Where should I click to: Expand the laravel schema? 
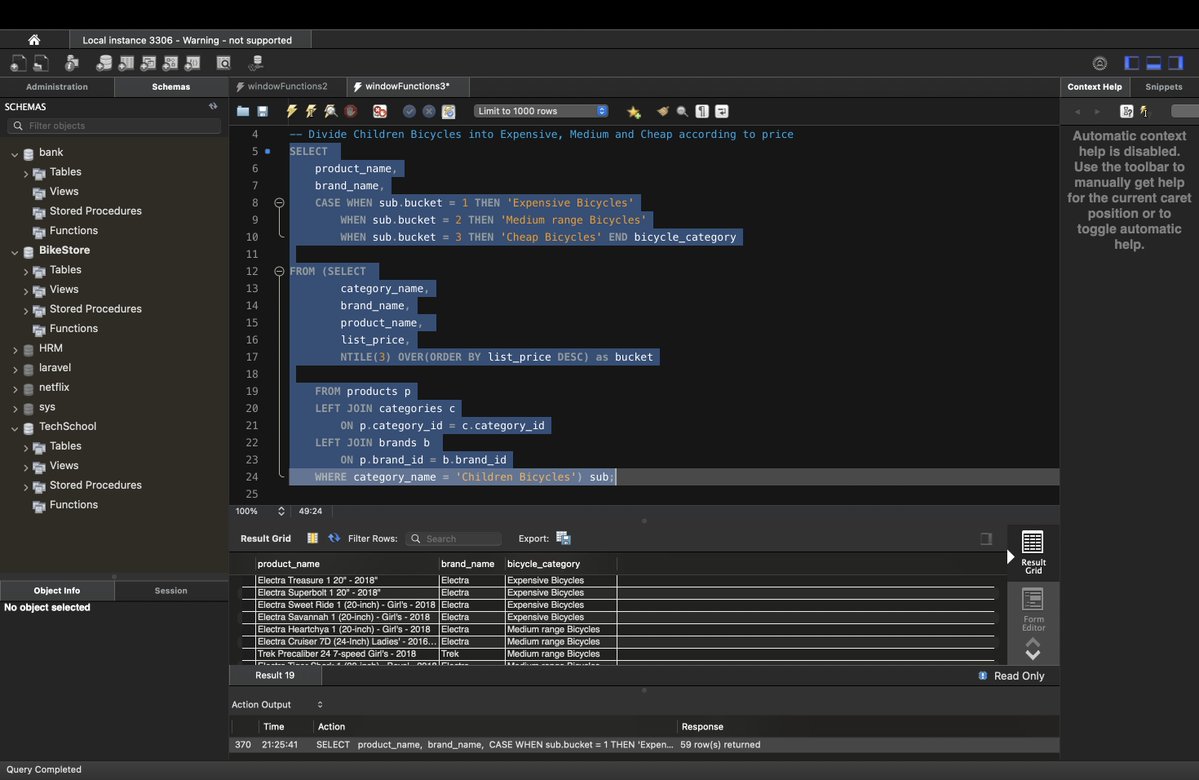click(15, 369)
